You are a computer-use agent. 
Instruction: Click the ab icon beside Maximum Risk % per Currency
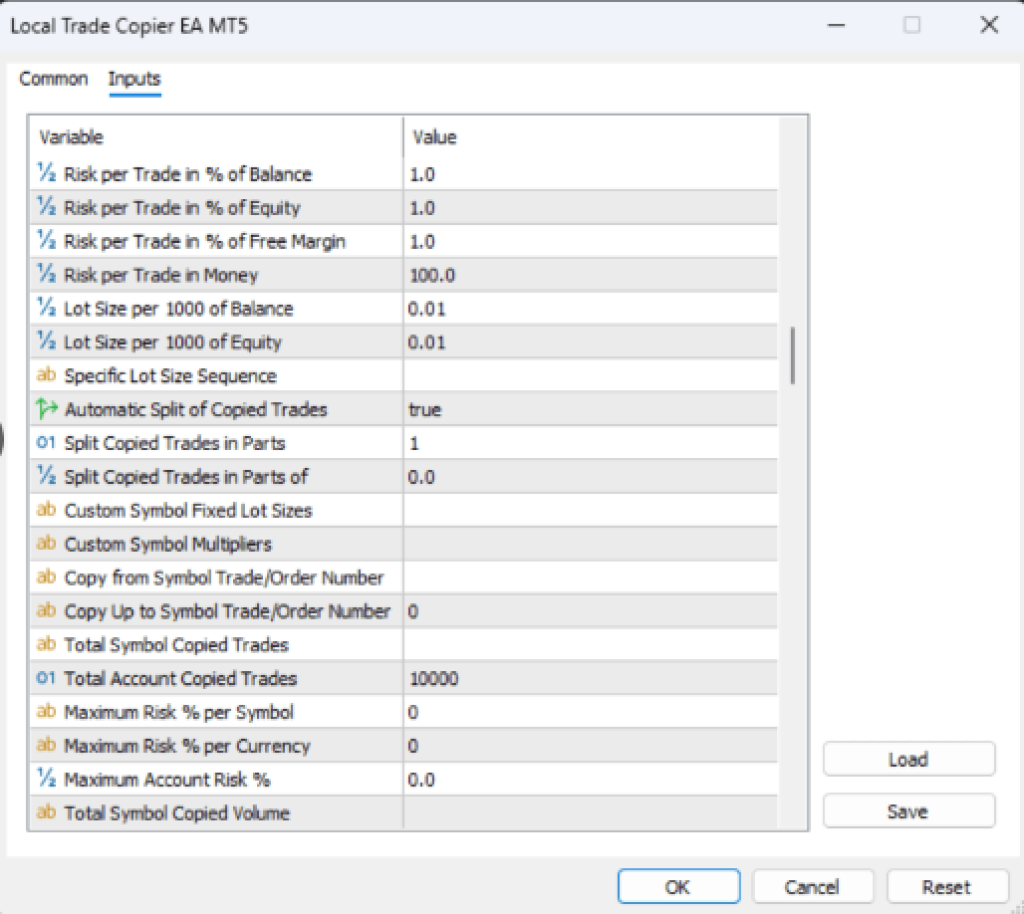click(46, 745)
